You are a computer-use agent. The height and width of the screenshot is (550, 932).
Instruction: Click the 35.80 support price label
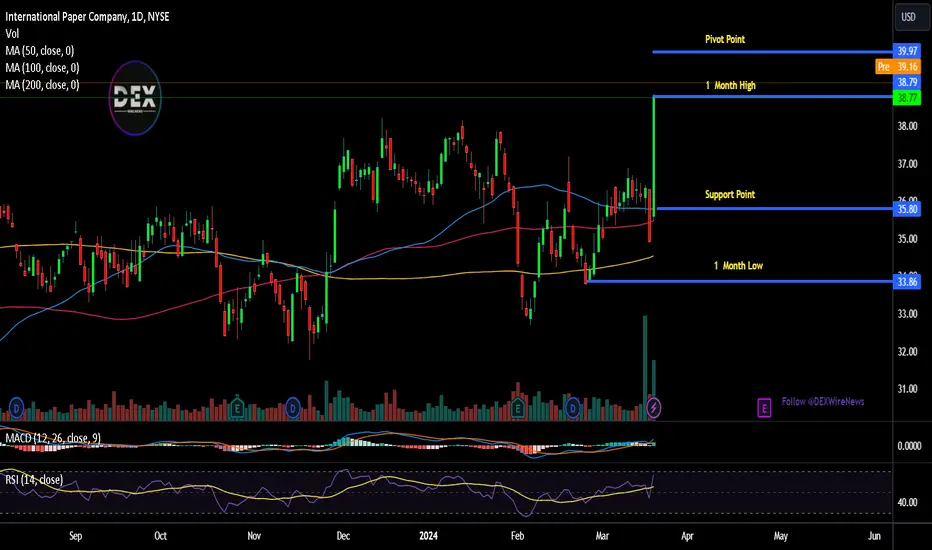[907, 209]
